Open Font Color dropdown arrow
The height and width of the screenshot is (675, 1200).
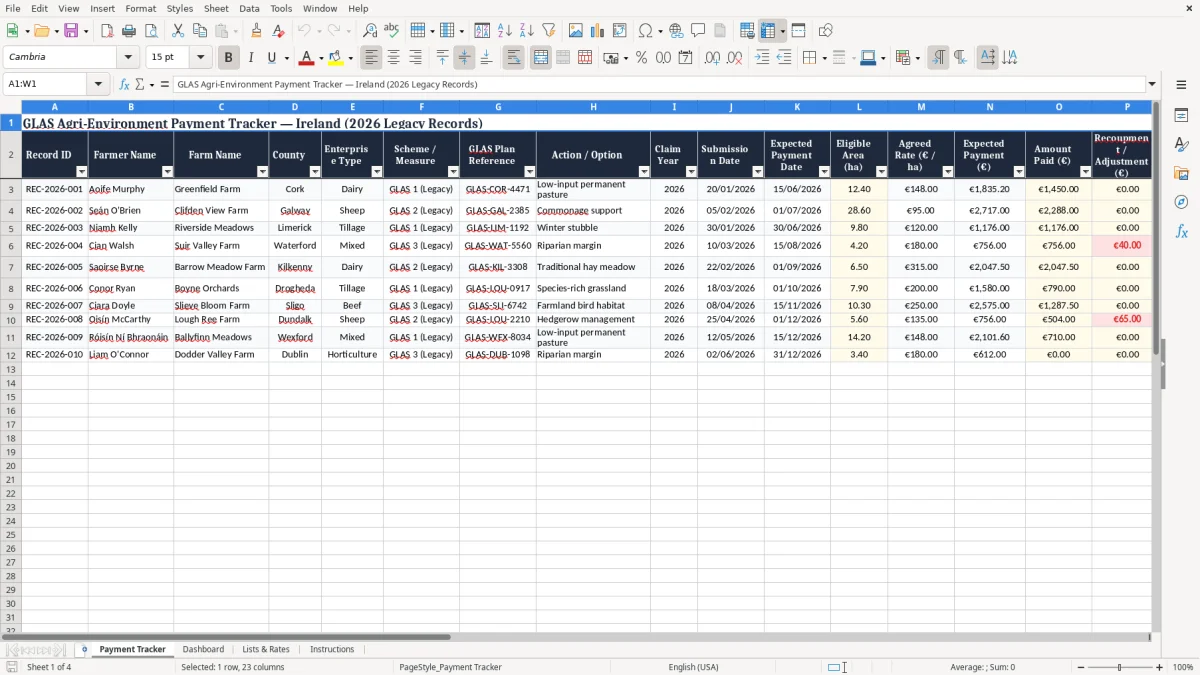click(x=321, y=58)
